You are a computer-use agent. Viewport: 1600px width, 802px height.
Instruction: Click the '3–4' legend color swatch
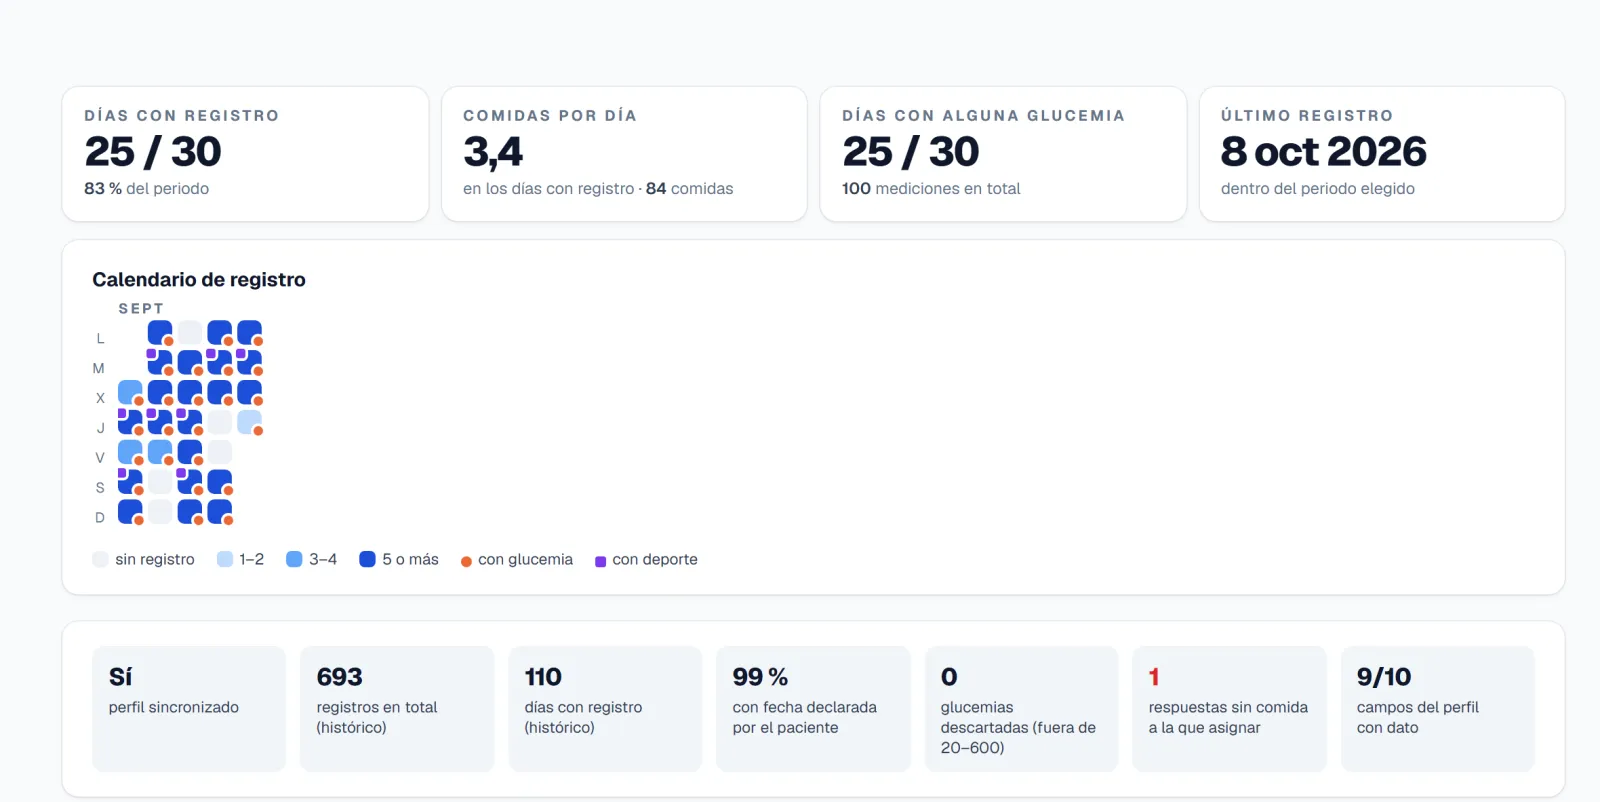pyautogui.click(x=294, y=559)
